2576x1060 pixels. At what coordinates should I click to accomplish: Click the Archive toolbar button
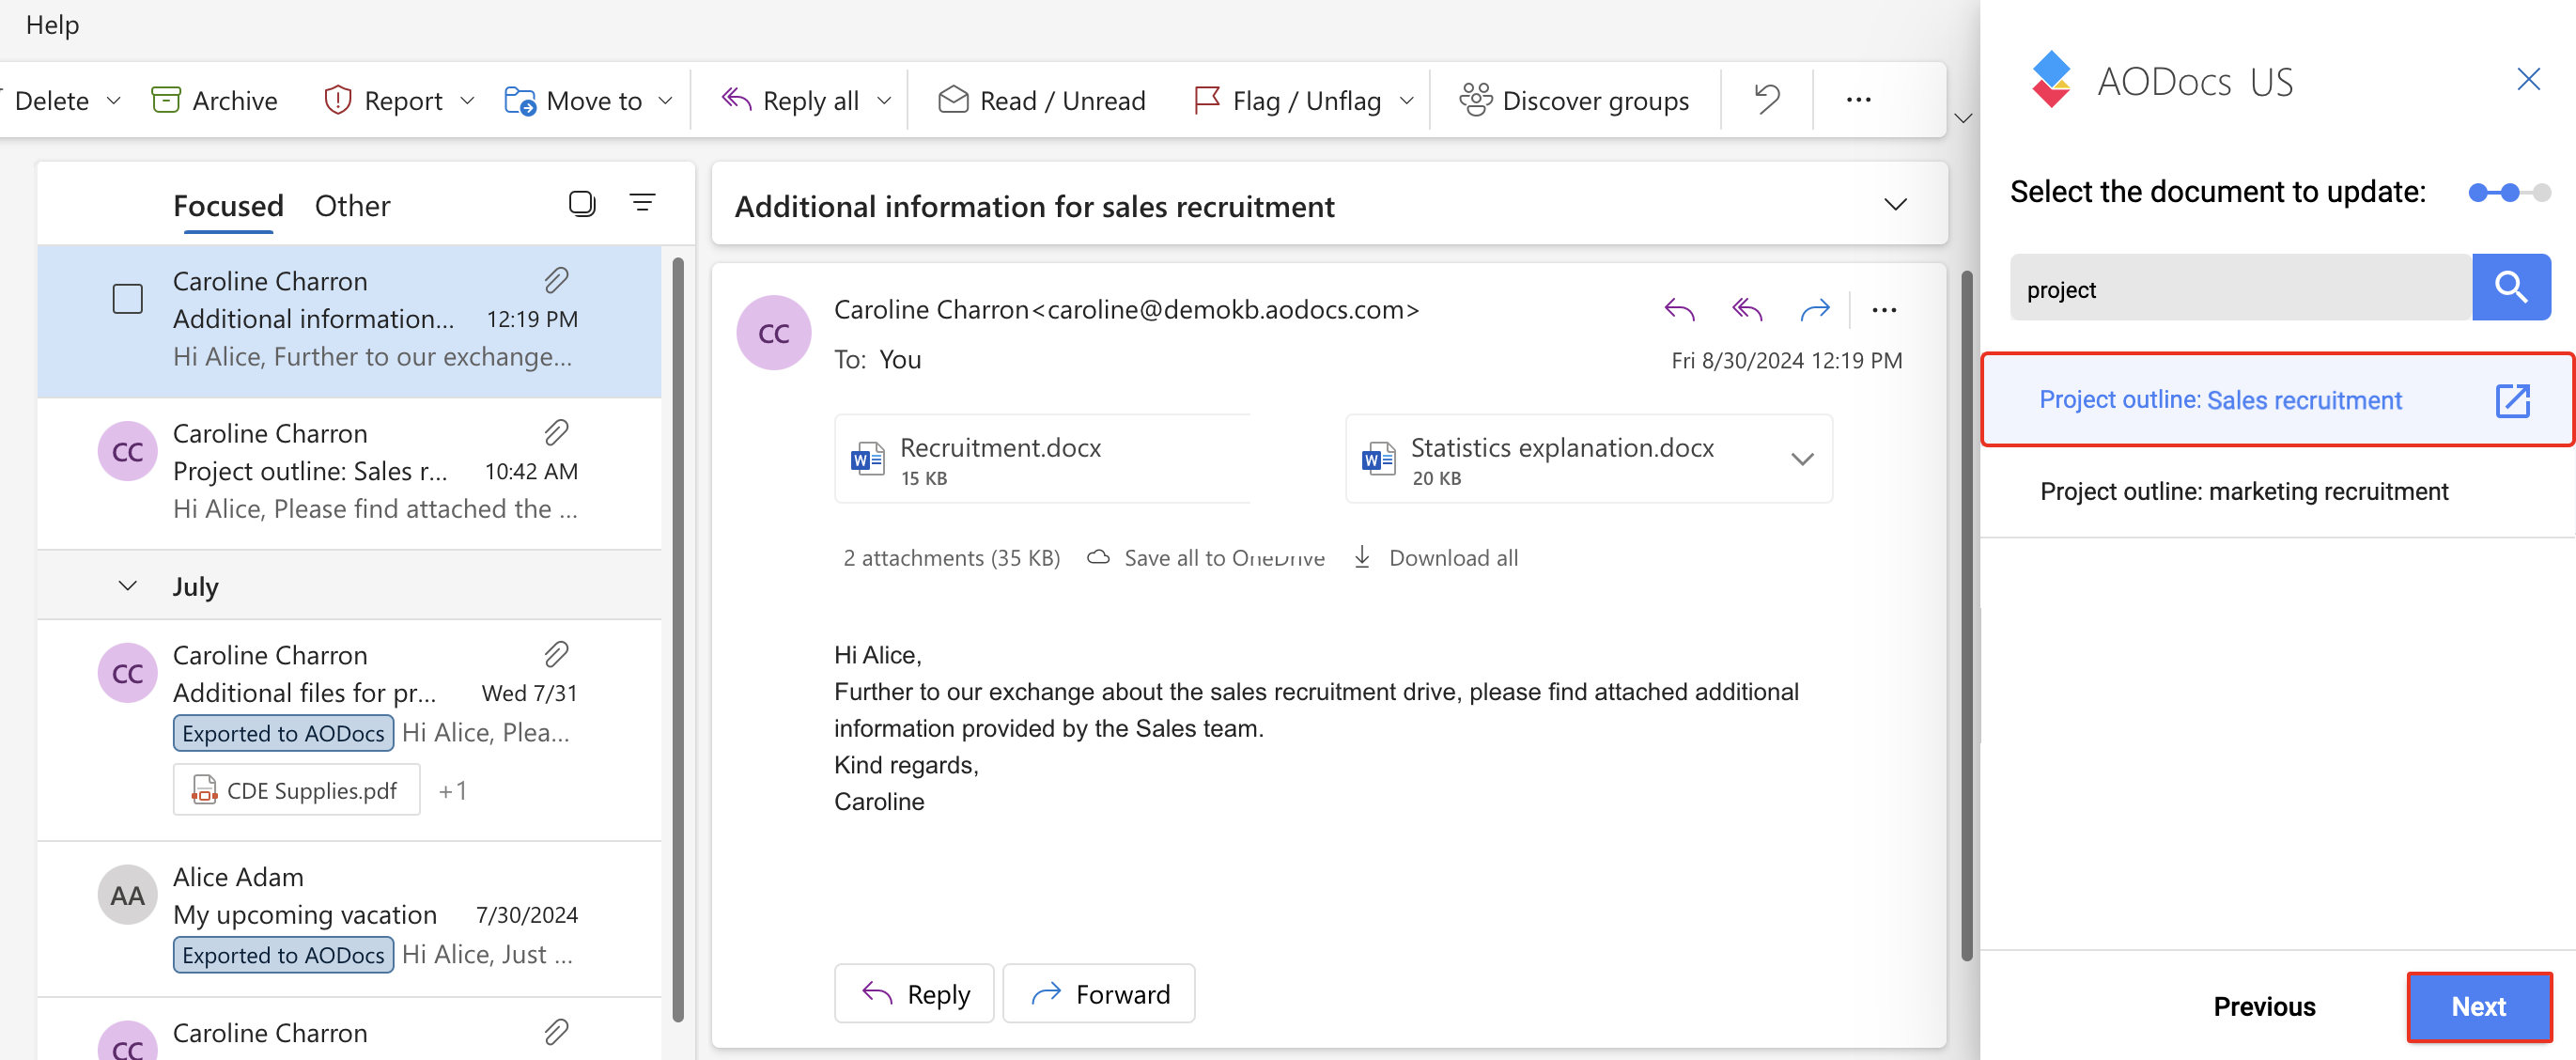pos(214,100)
